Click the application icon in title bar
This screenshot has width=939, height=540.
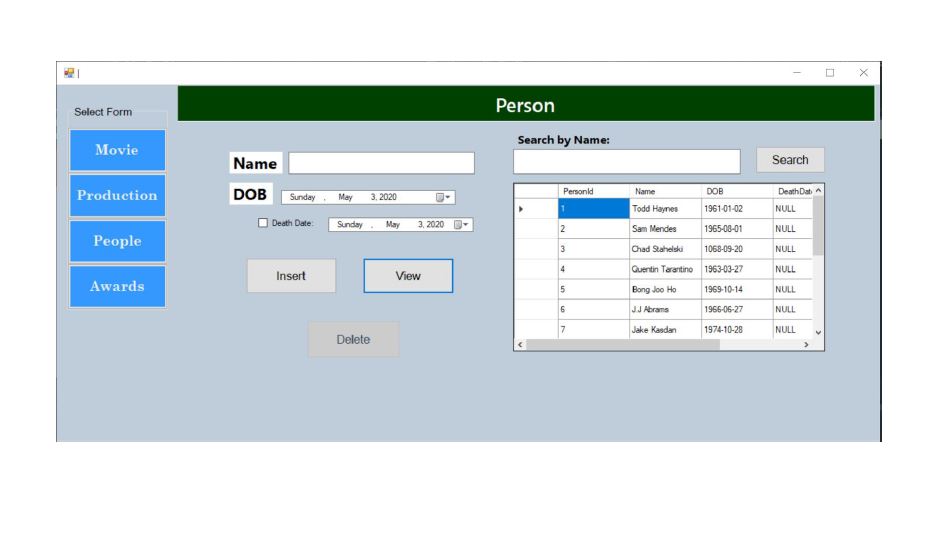[69, 73]
